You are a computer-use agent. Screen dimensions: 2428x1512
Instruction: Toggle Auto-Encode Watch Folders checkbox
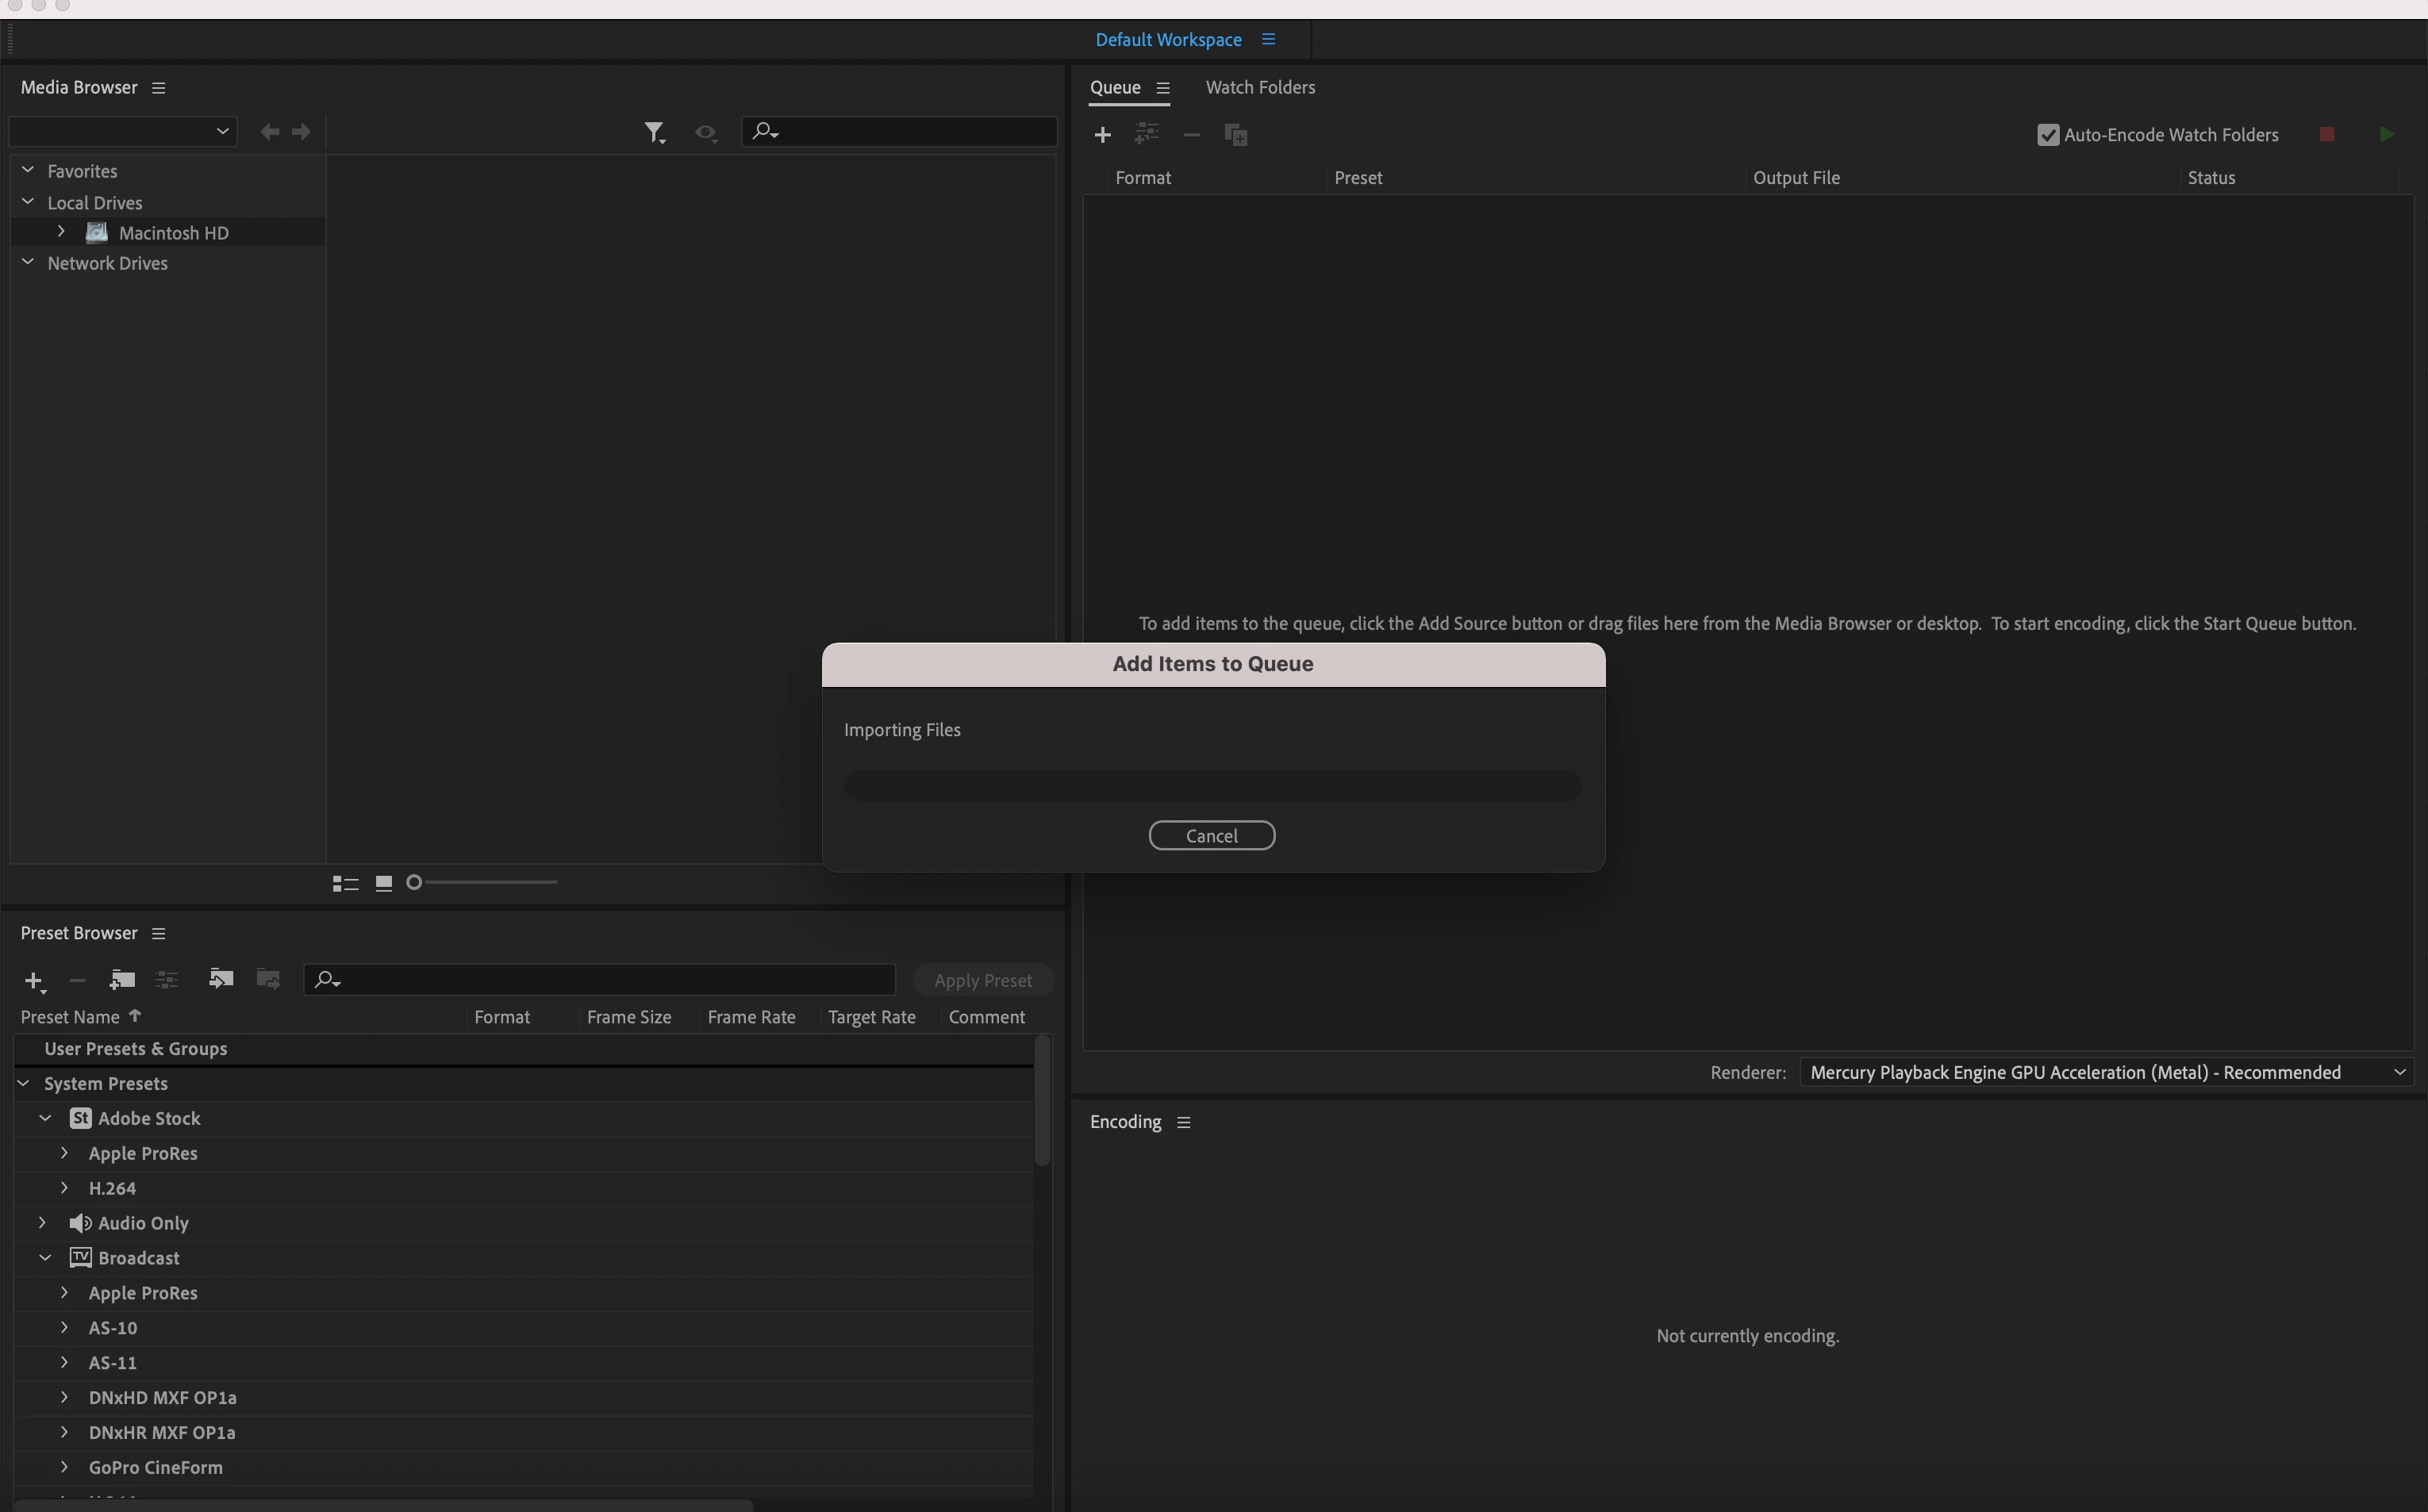click(2047, 135)
